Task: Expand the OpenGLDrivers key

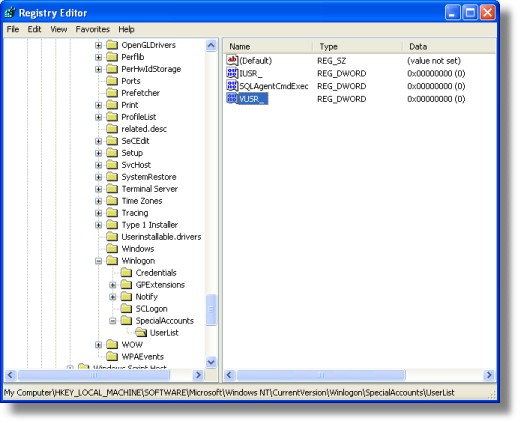Action: coord(98,45)
